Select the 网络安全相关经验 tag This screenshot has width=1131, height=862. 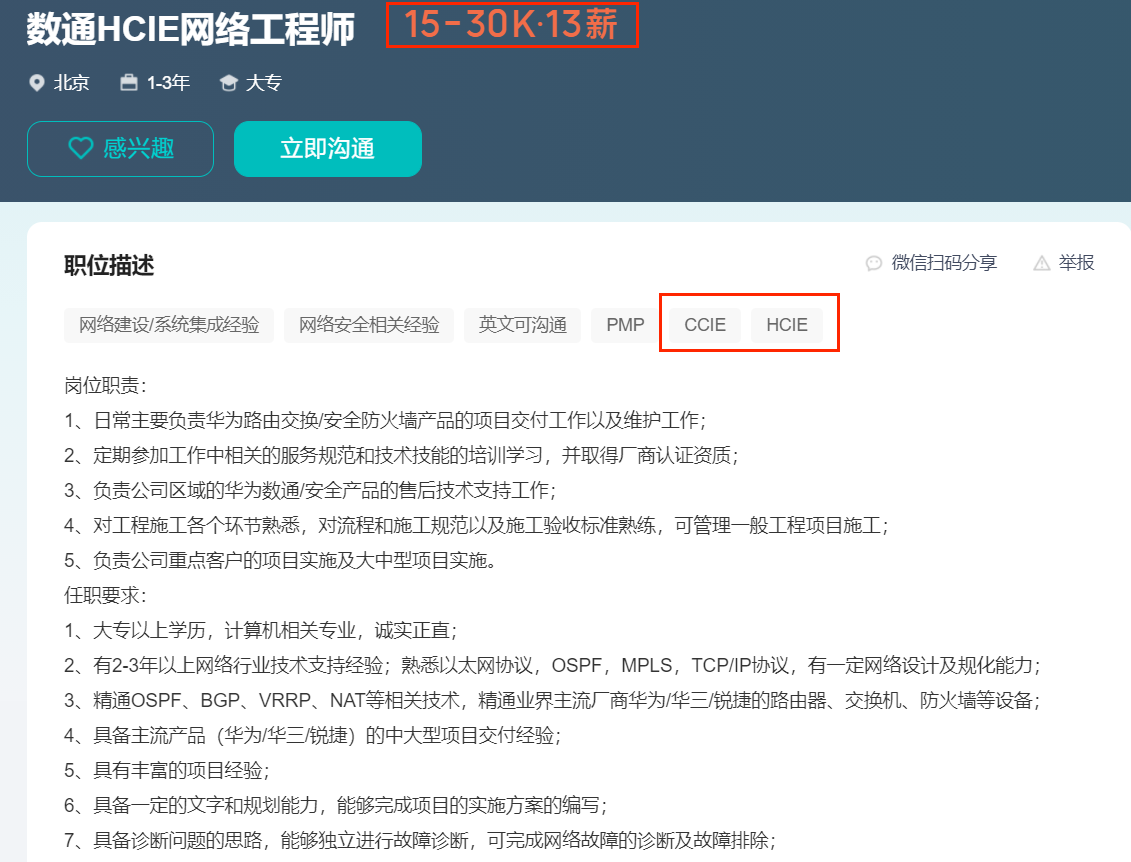pyautogui.click(x=369, y=325)
